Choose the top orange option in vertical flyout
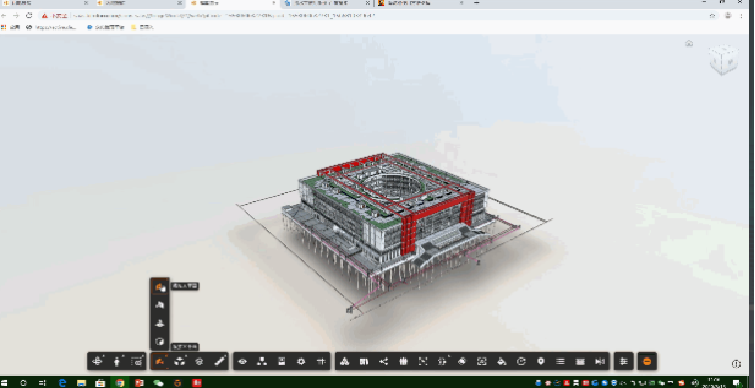Viewport: 755px width, 388px height. 160,287
